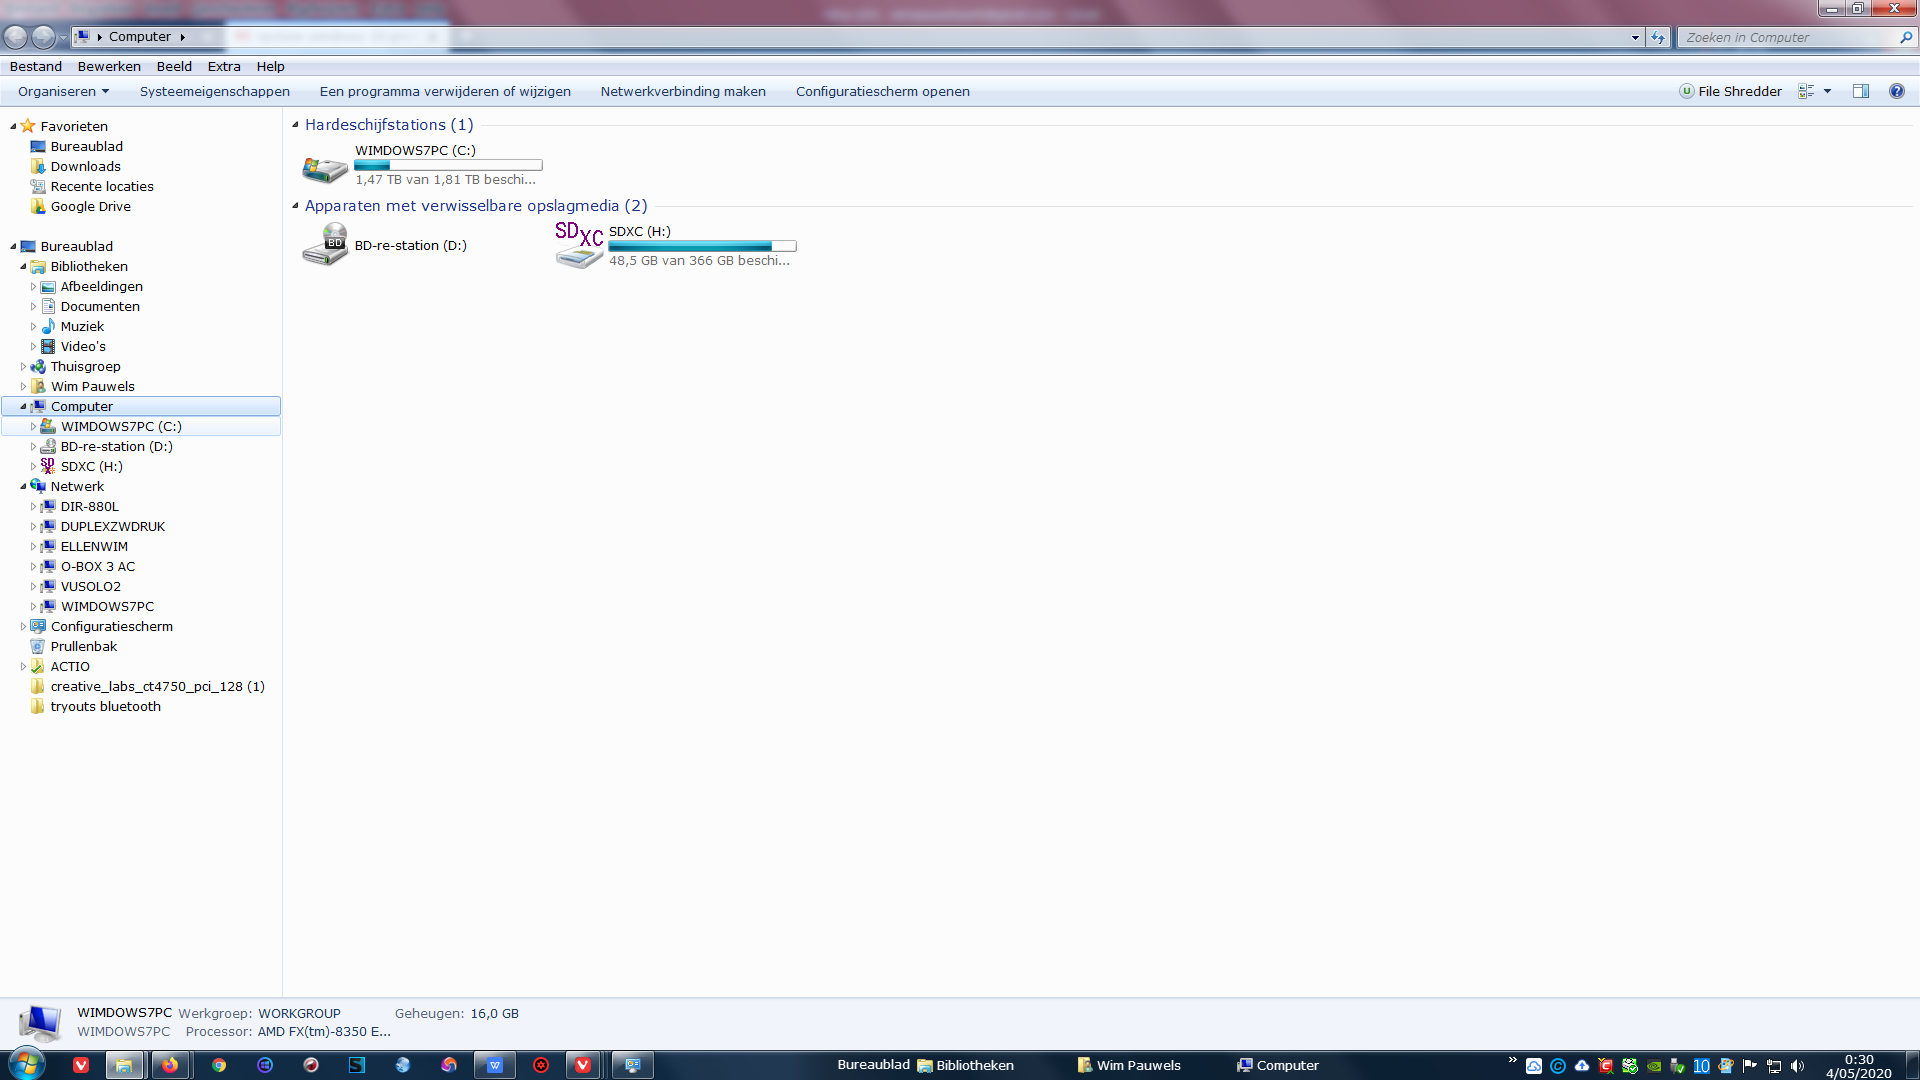Collapse the Hardeschijfstations group
Screen dimensions: 1920x1080
click(295, 125)
